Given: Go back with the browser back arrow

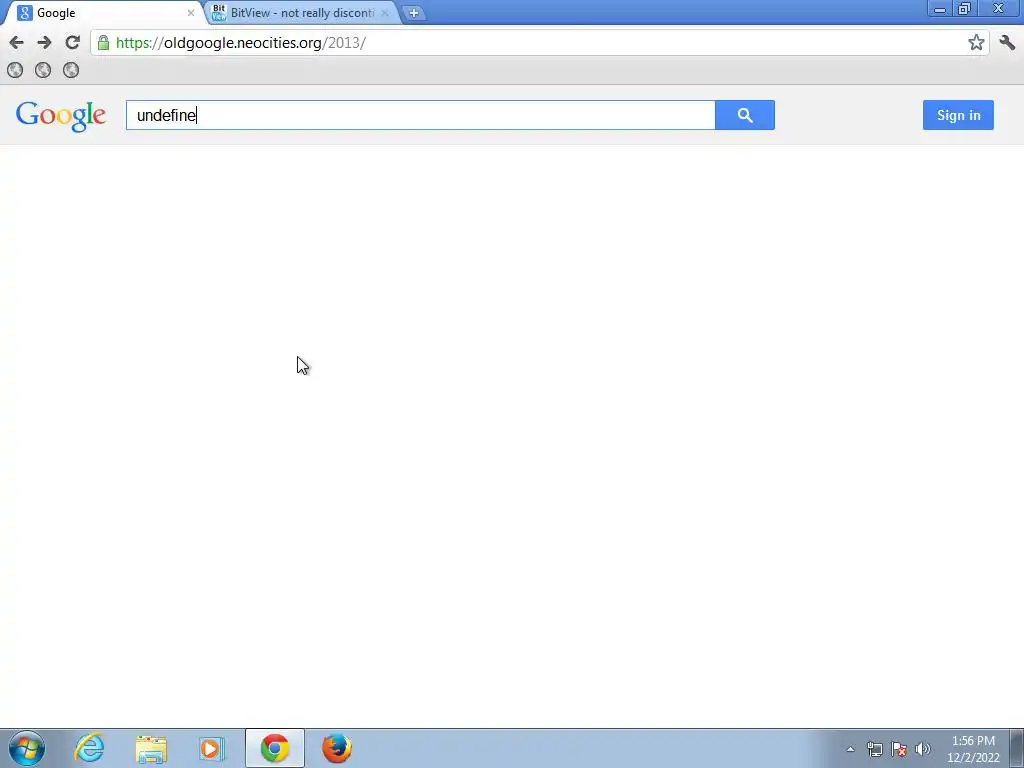Looking at the screenshot, I should [16, 43].
